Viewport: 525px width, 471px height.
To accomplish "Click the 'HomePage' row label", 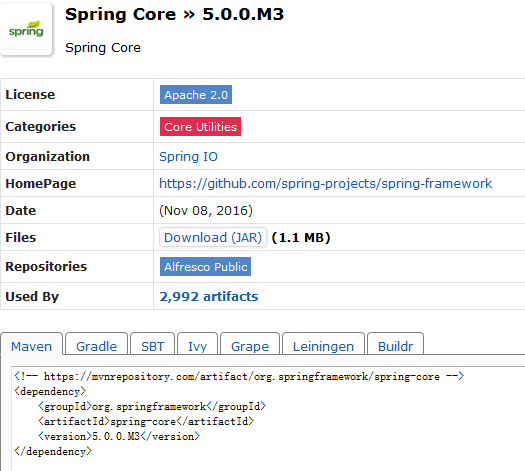I will [41, 183].
